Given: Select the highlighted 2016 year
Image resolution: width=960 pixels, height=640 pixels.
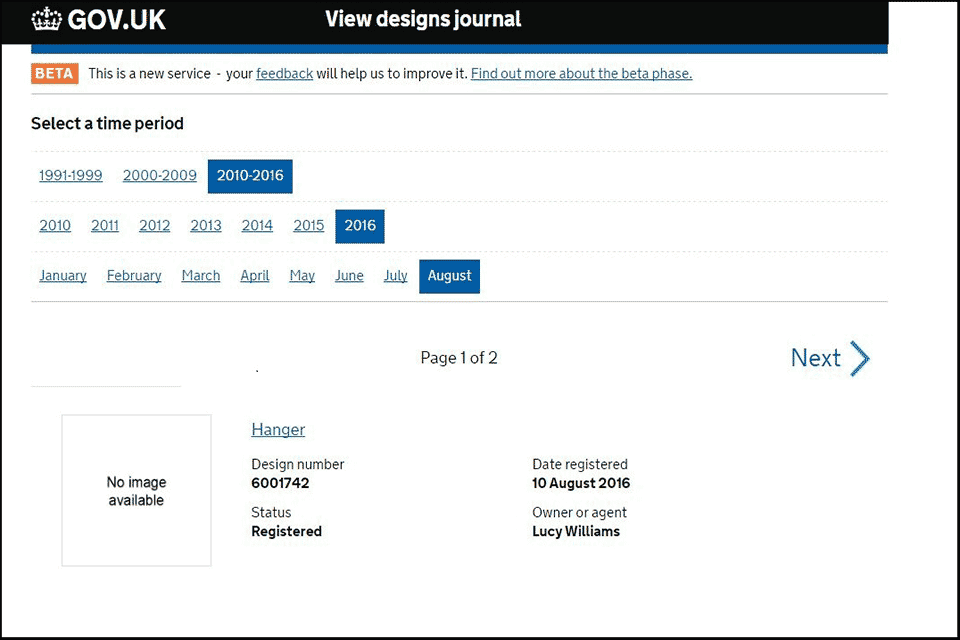Looking at the screenshot, I should tap(360, 226).
